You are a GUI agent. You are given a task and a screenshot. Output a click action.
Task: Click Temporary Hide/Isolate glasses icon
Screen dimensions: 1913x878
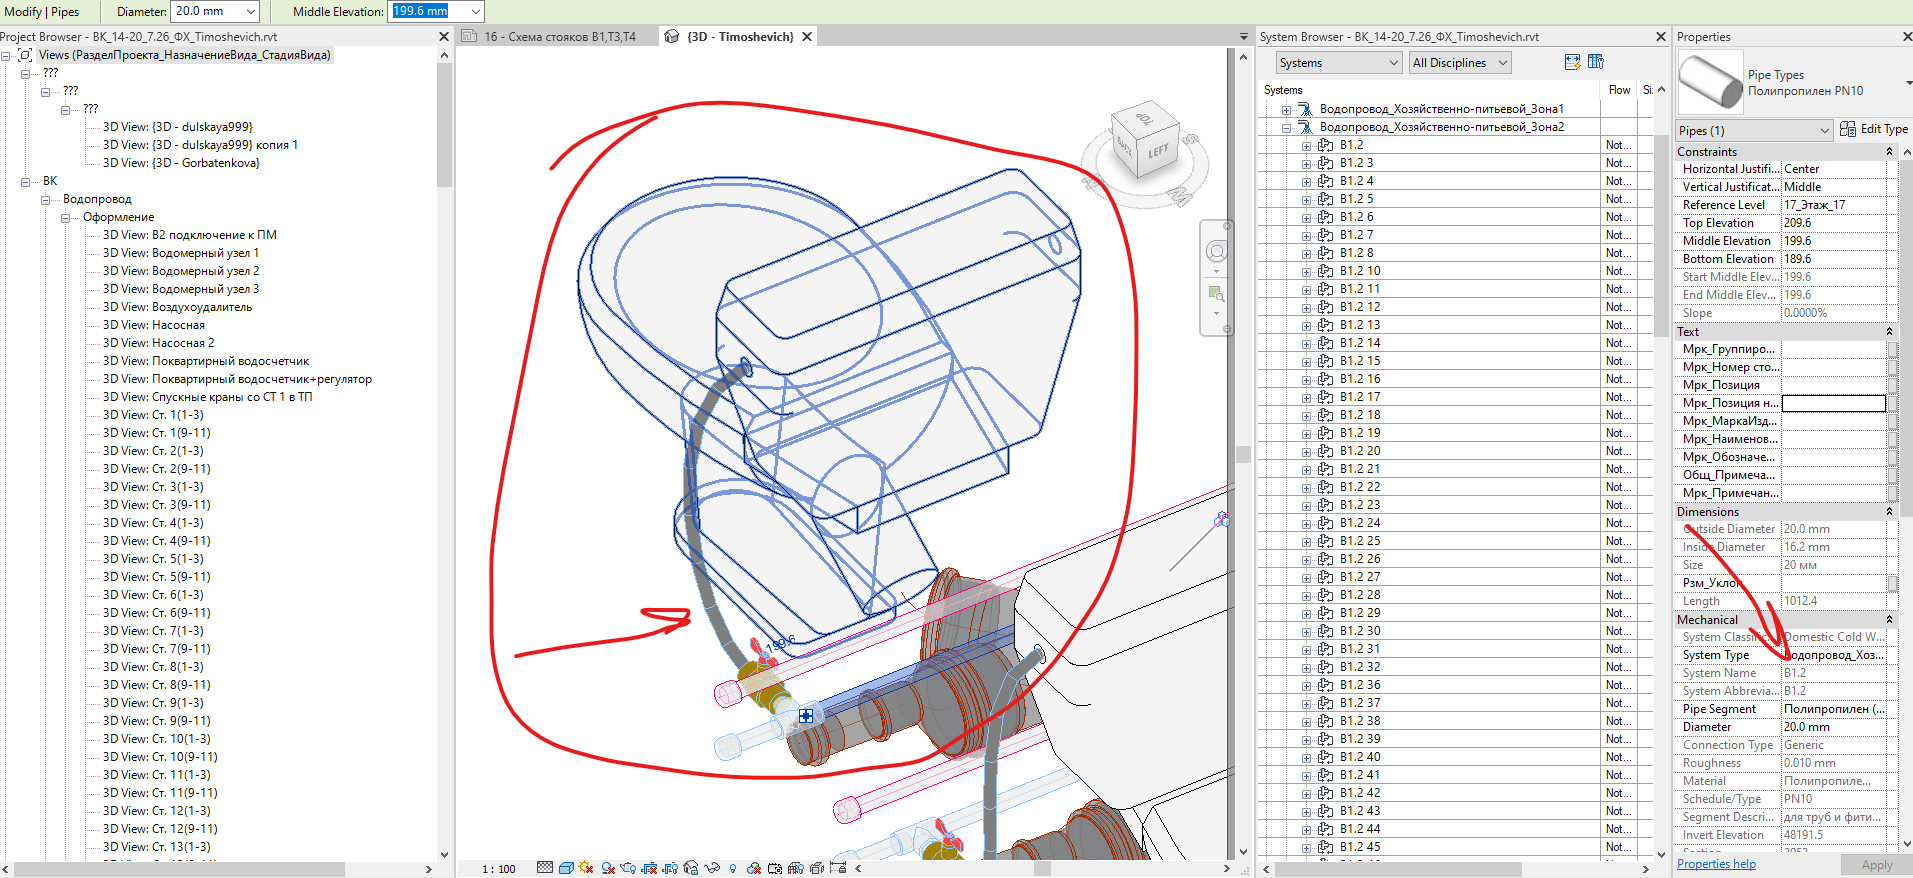tap(712, 868)
